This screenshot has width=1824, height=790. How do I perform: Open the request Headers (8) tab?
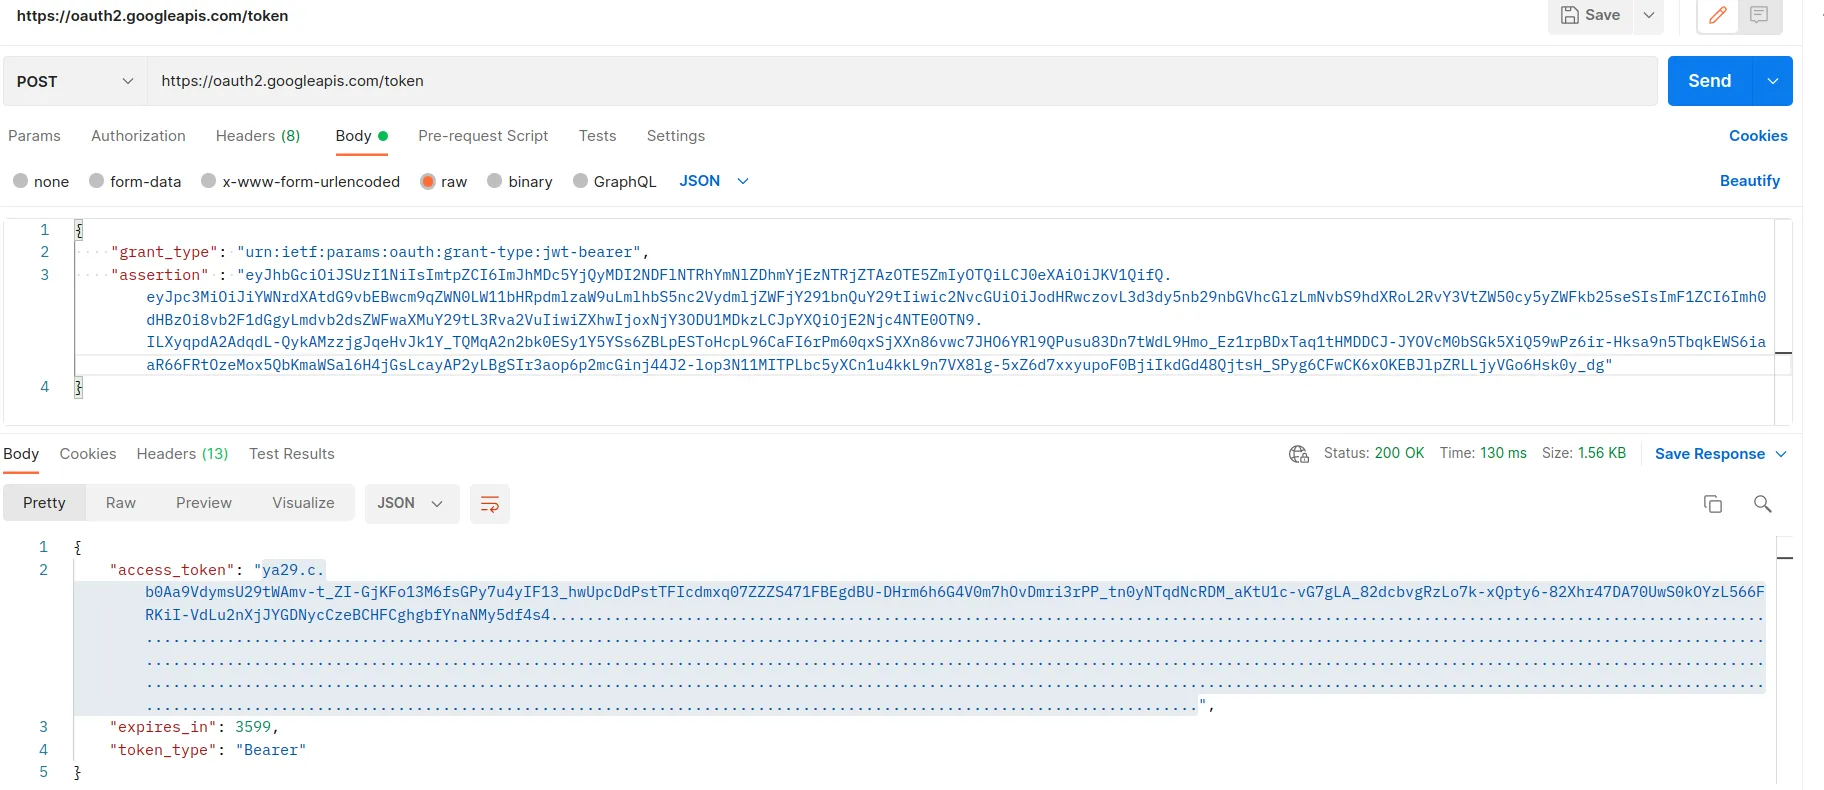pos(258,136)
